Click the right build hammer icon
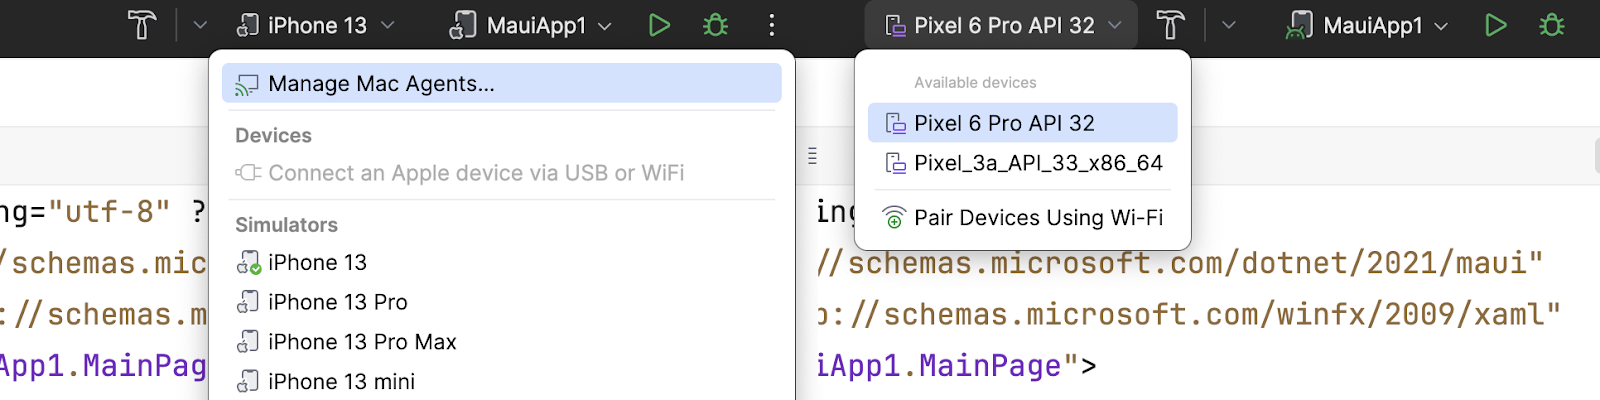The height and width of the screenshot is (400, 1600). [1169, 25]
